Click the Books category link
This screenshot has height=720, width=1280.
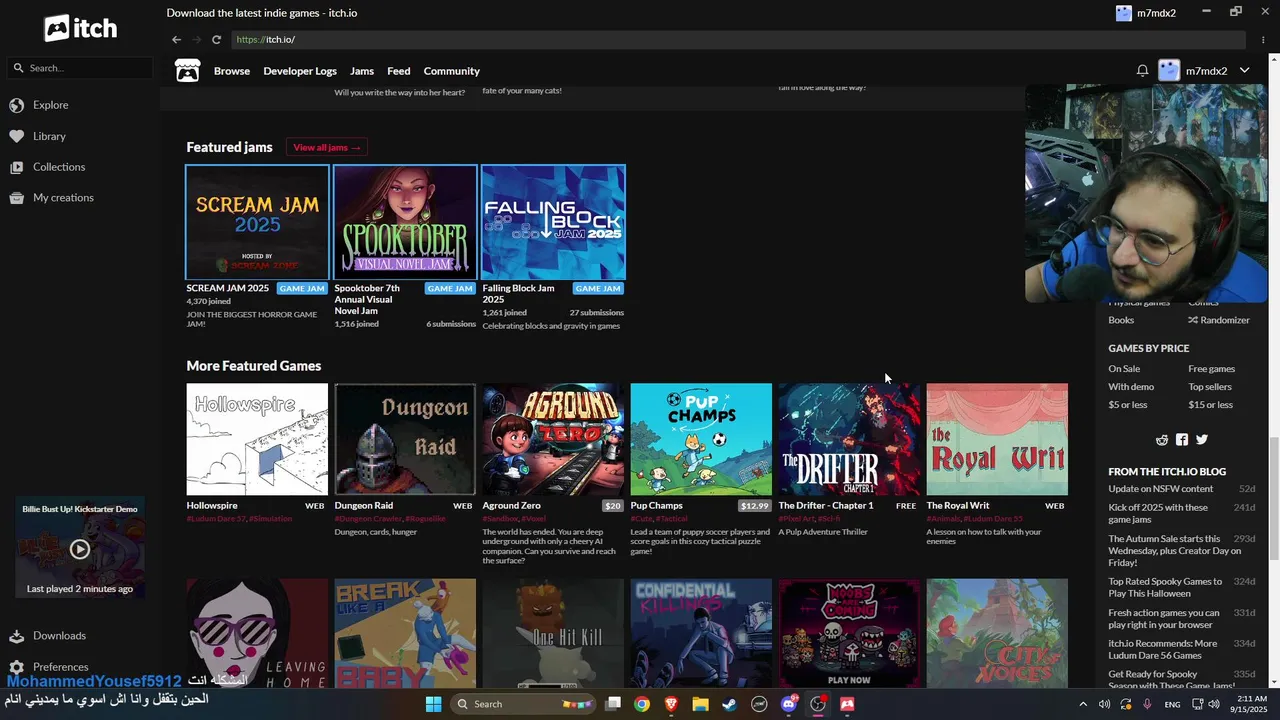point(1121,320)
